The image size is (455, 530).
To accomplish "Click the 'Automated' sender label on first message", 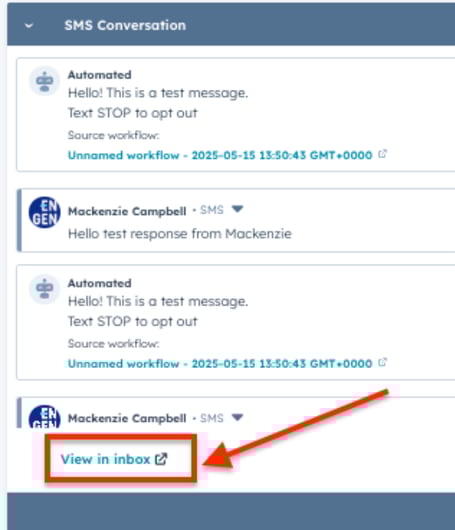I will (x=100, y=75).
